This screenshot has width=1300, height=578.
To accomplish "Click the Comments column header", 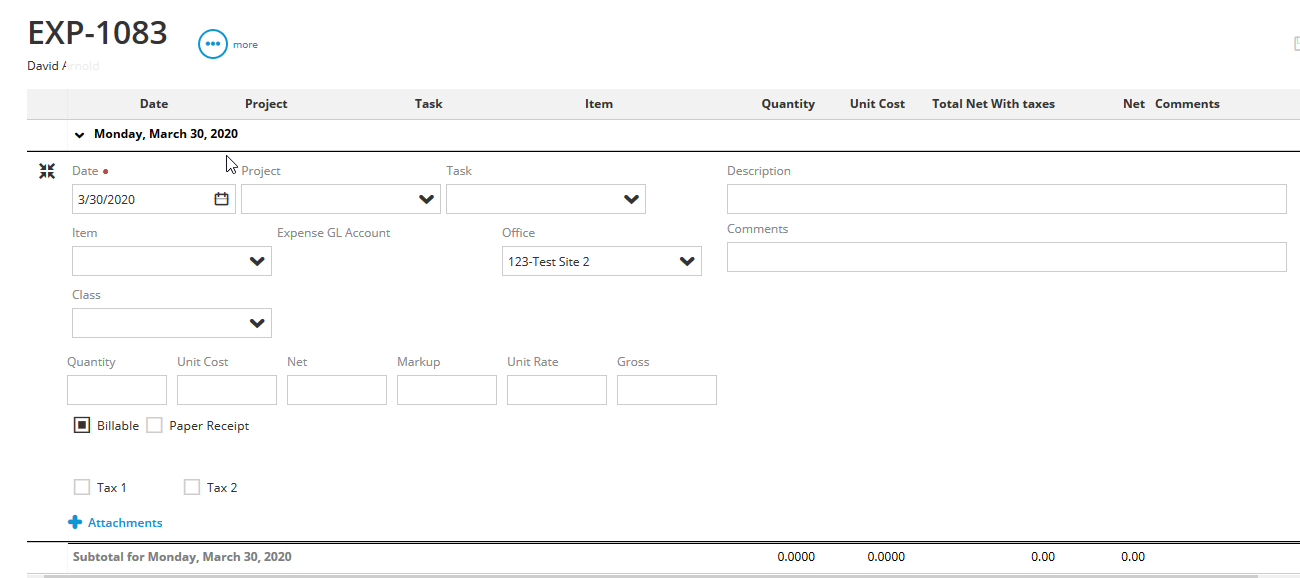I will tap(1187, 104).
